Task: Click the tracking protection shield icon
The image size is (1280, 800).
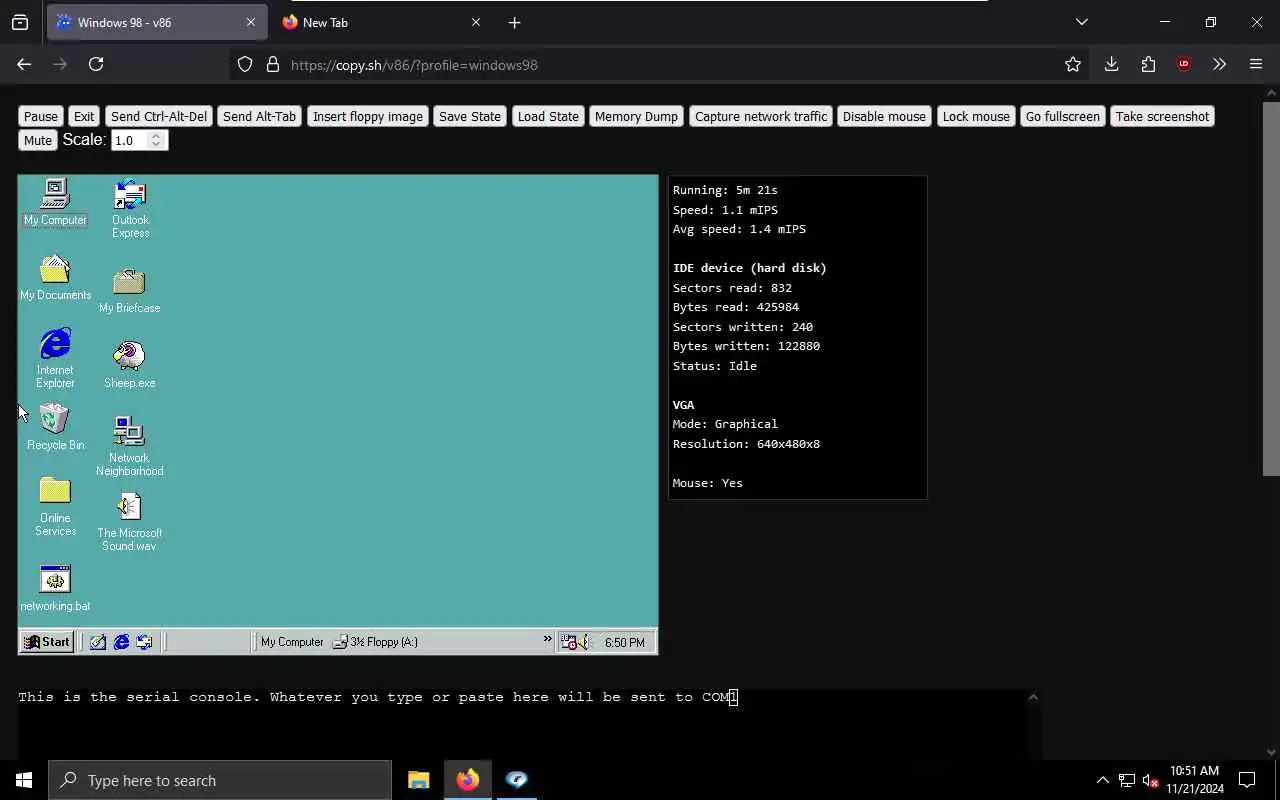Action: 245,64
